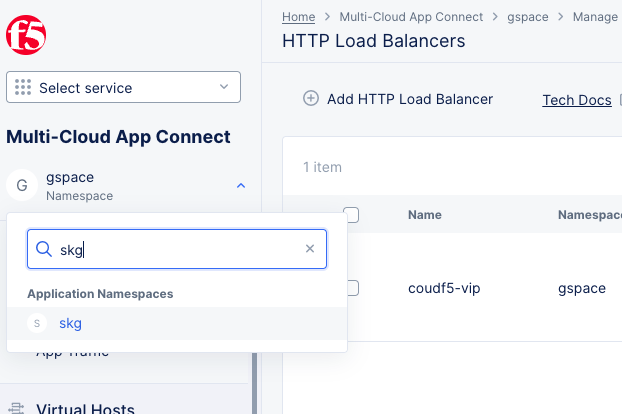Click the F5 logo

(x=26, y=37)
